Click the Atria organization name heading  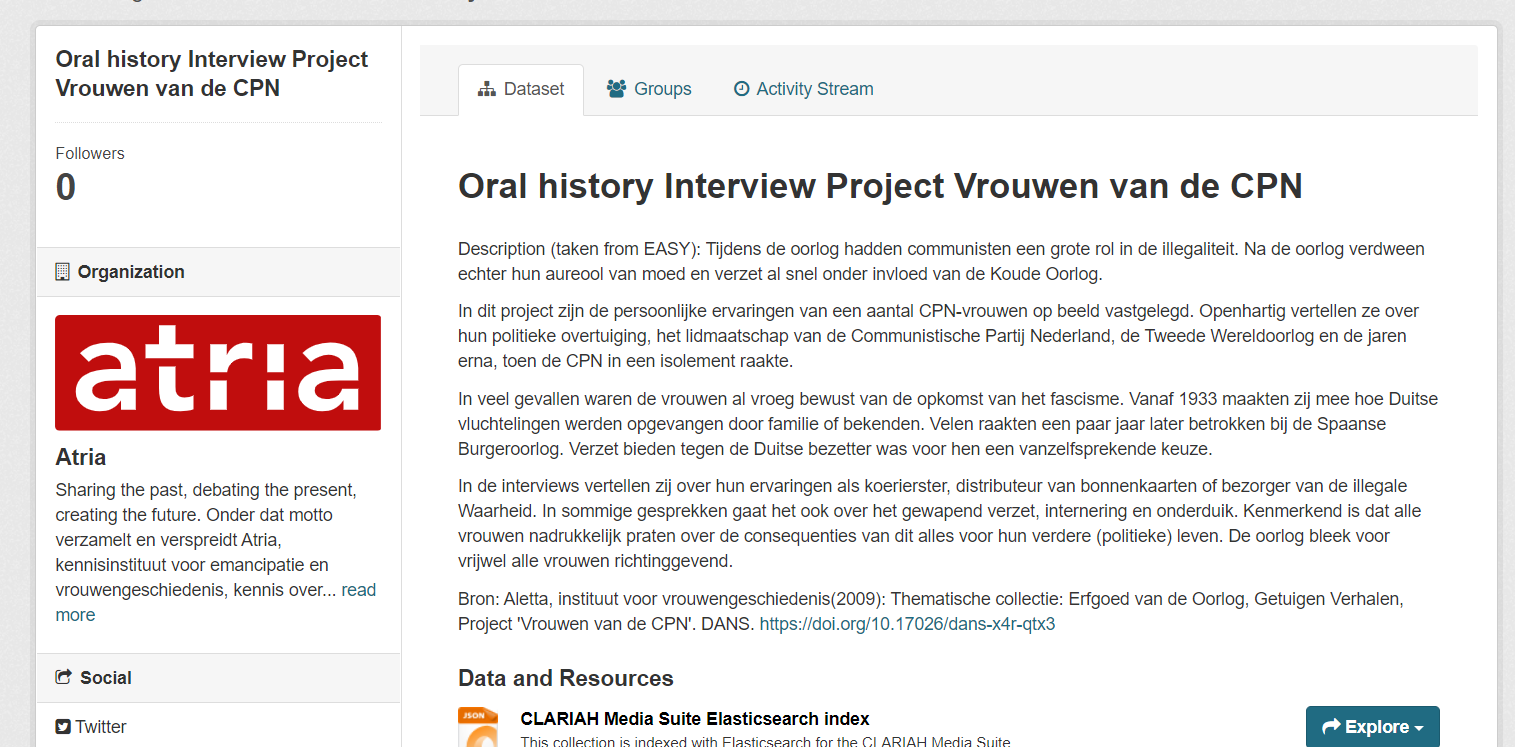coord(81,457)
